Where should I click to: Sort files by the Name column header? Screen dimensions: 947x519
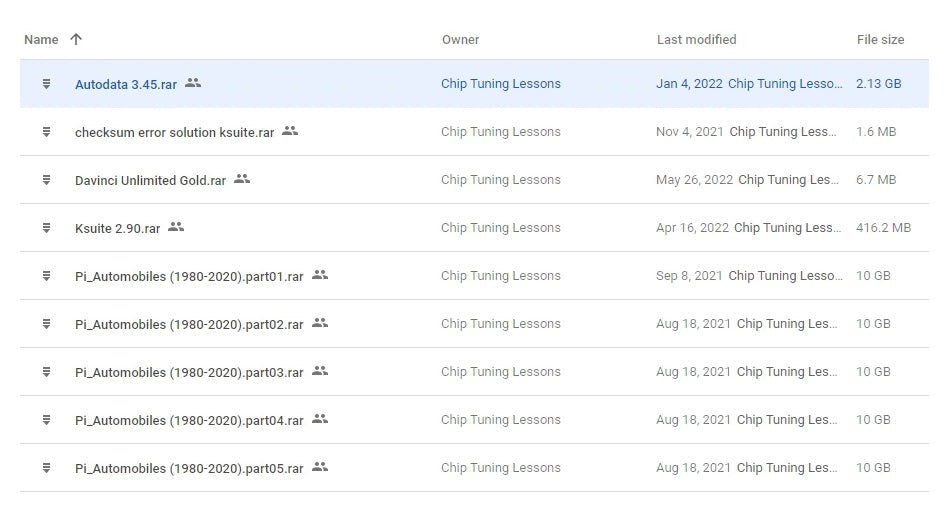coord(41,40)
